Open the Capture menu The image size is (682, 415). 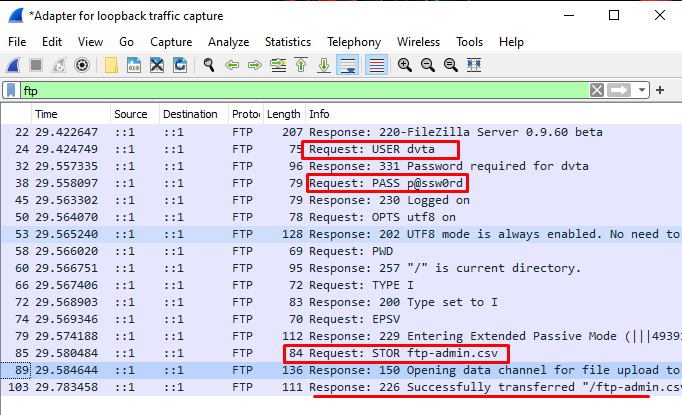point(171,42)
